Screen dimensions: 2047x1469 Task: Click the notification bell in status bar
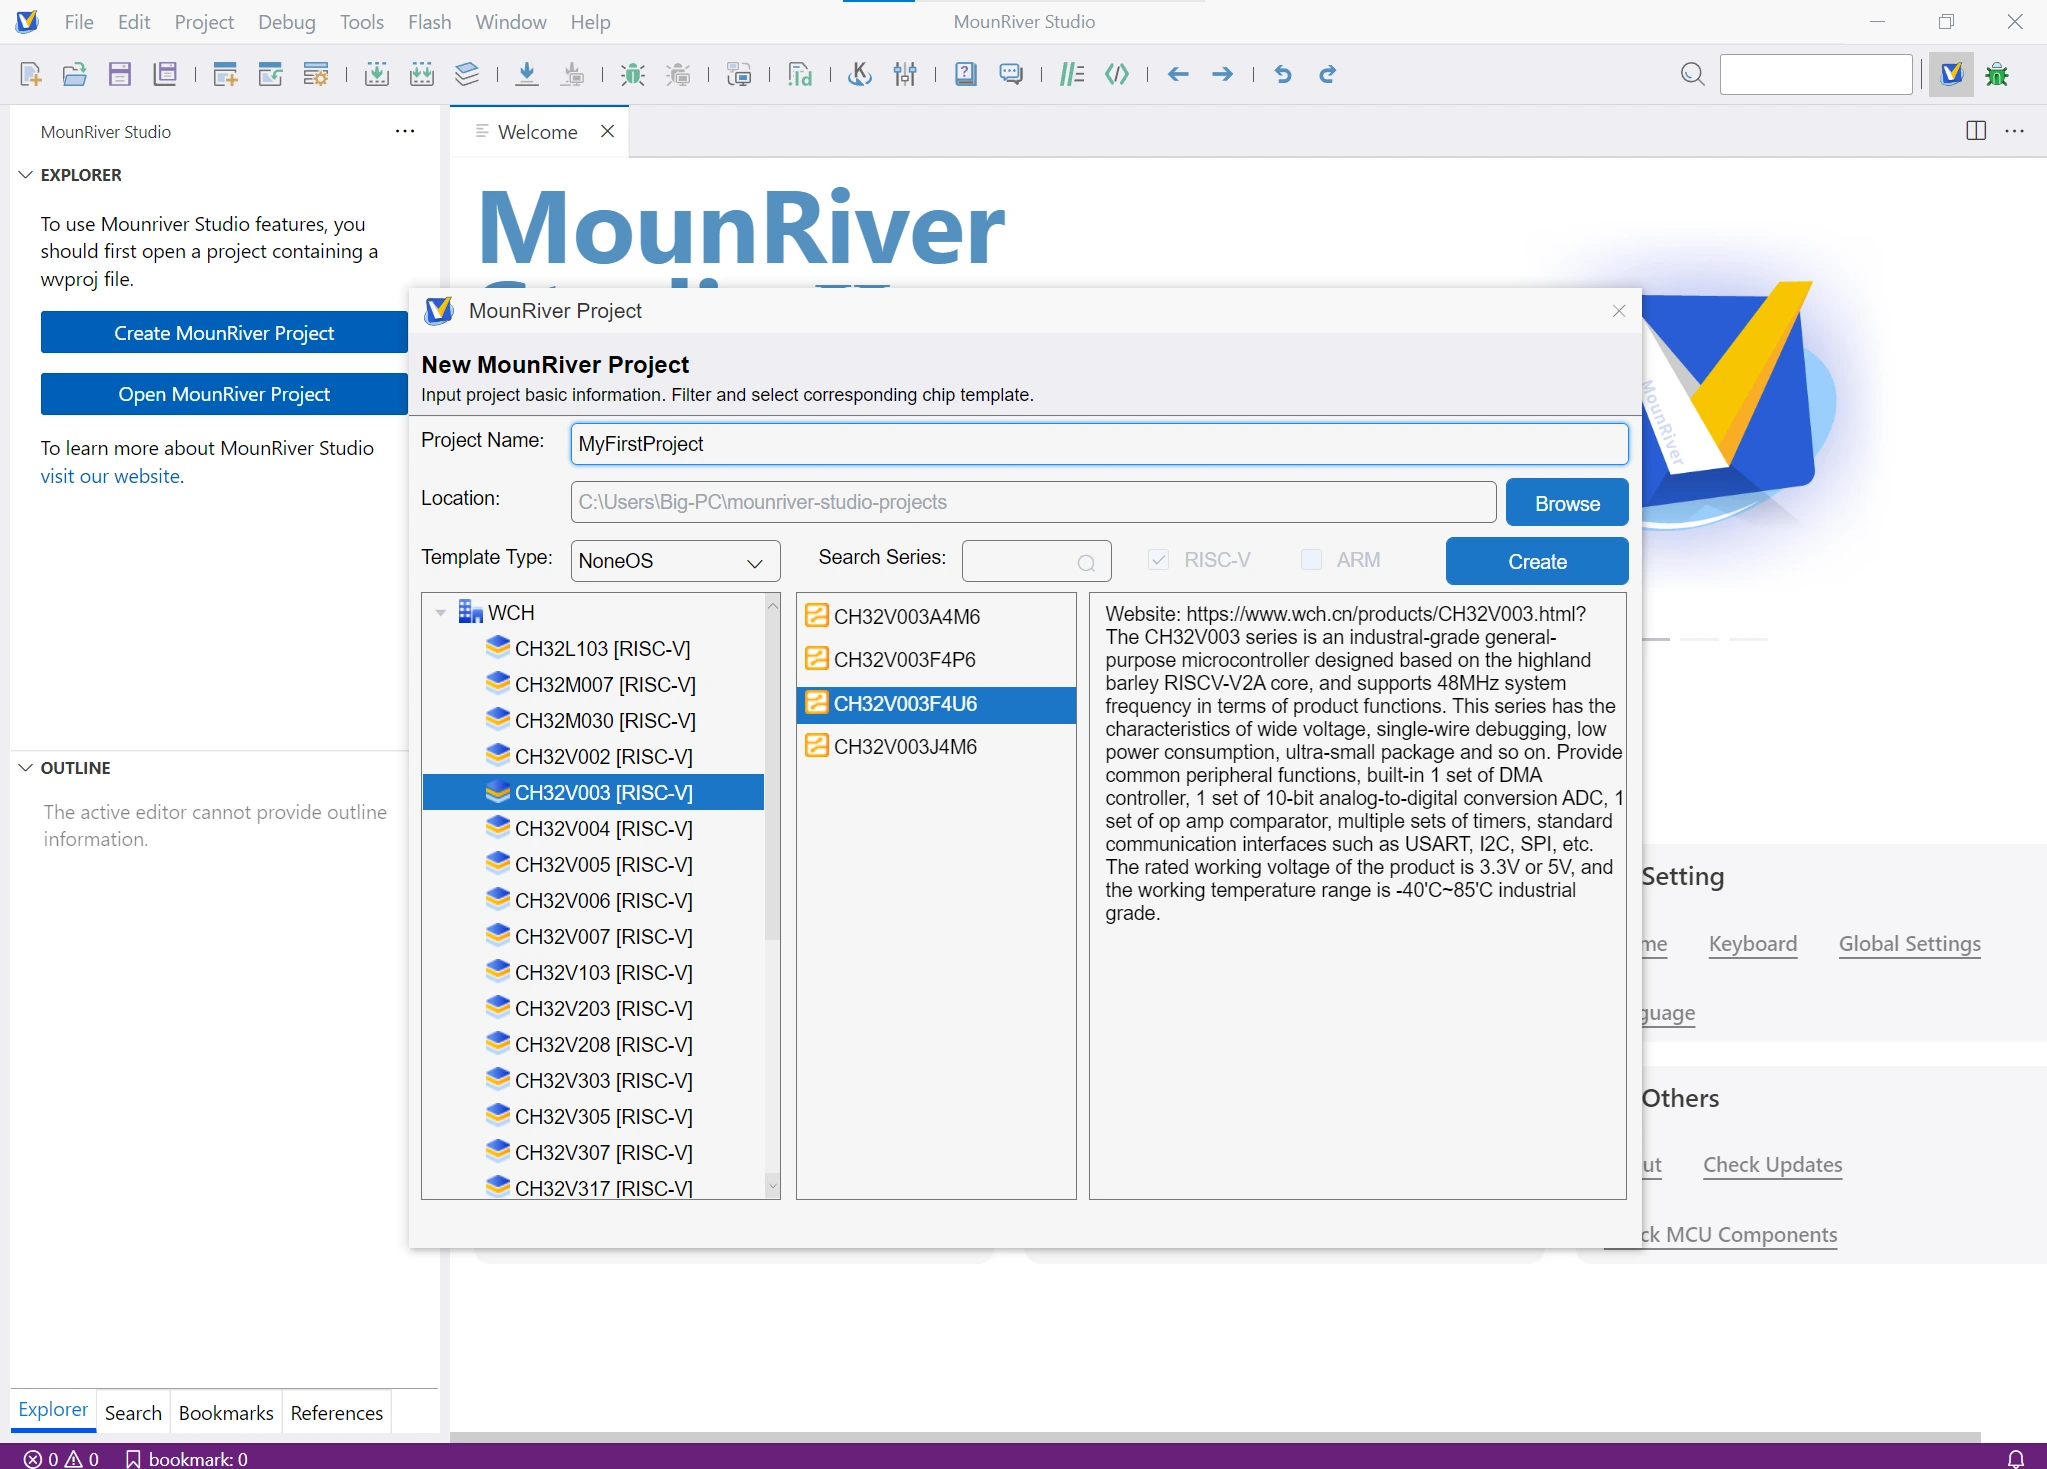pos(2016,1459)
